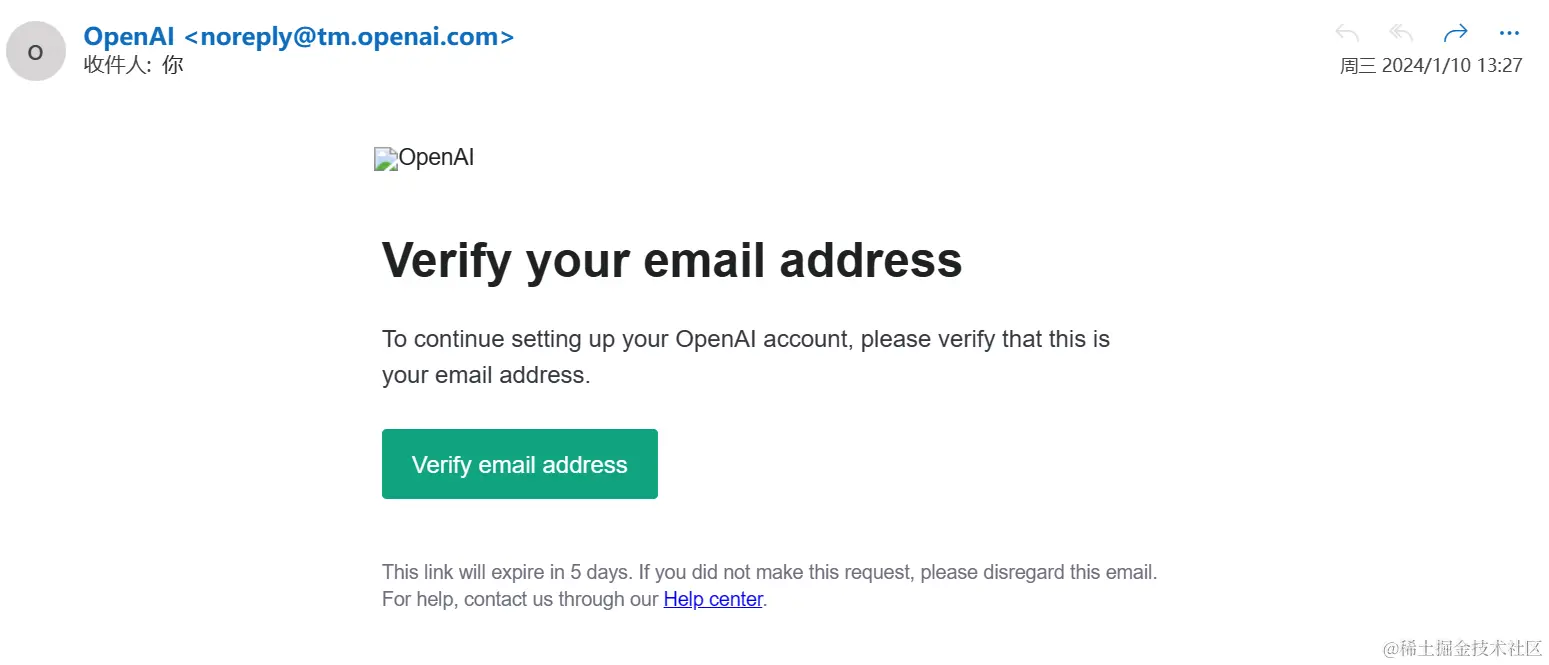Open the more actions ellipsis menu
The height and width of the screenshot is (665, 1549).
coord(1509,34)
